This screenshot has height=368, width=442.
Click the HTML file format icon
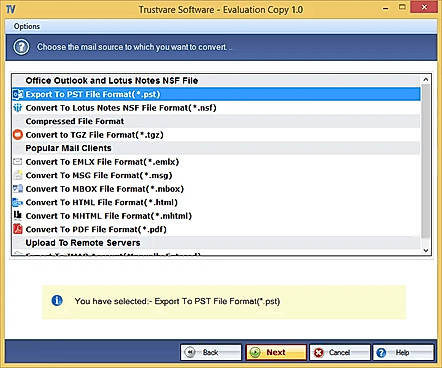pyautogui.click(x=18, y=202)
